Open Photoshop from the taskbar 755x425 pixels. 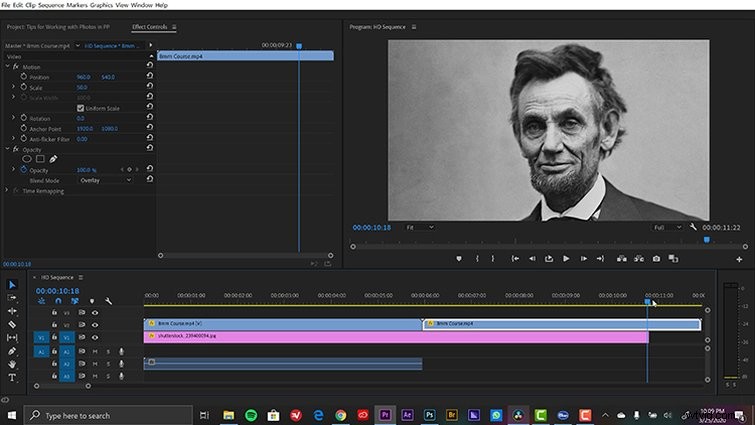point(430,415)
